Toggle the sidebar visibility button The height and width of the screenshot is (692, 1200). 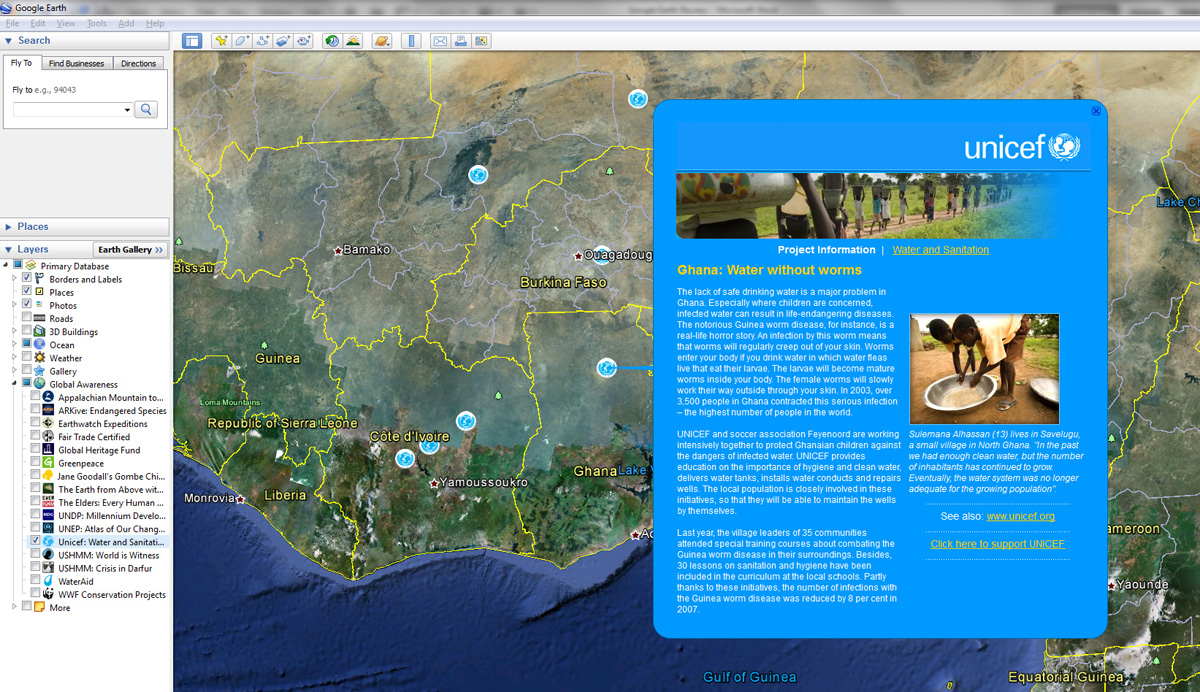click(x=192, y=41)
